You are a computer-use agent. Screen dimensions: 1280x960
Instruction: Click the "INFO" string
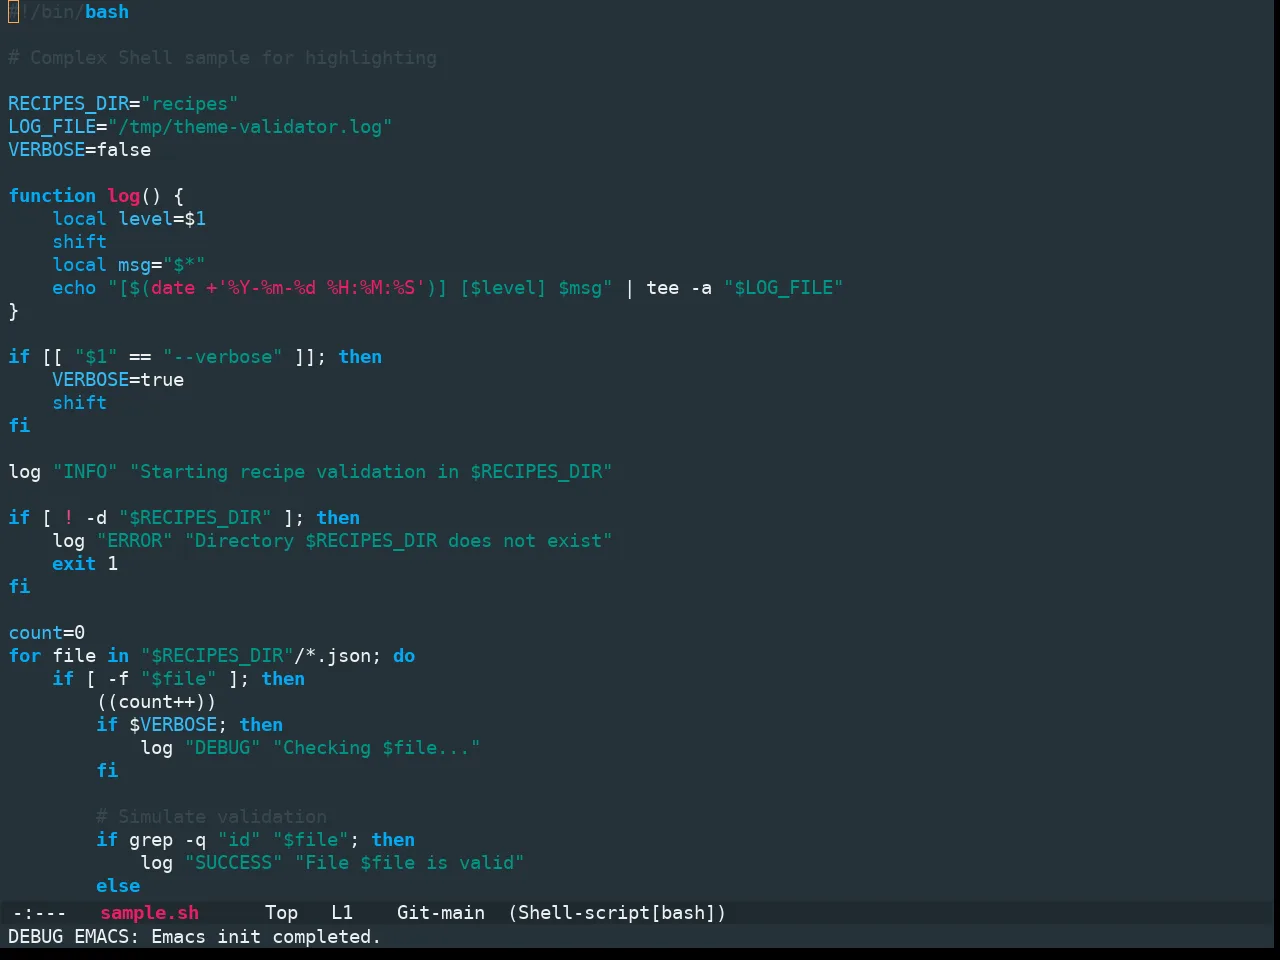(x=85, y=472)
